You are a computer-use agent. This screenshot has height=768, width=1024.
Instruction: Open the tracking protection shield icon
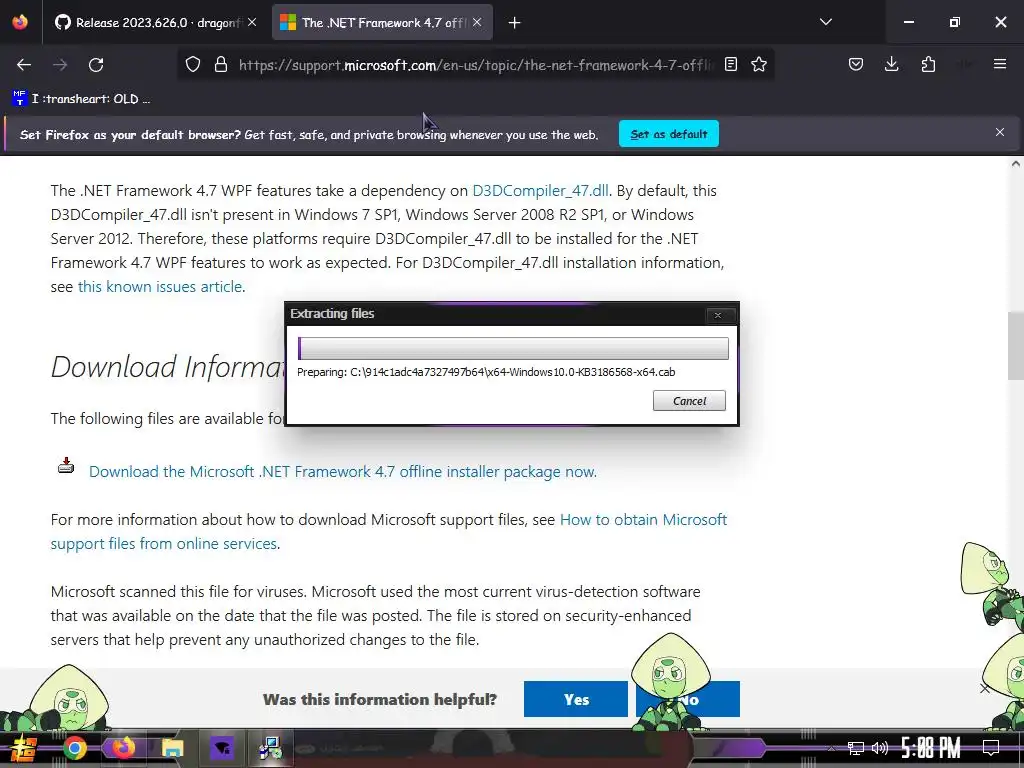(x=193, y=65)
